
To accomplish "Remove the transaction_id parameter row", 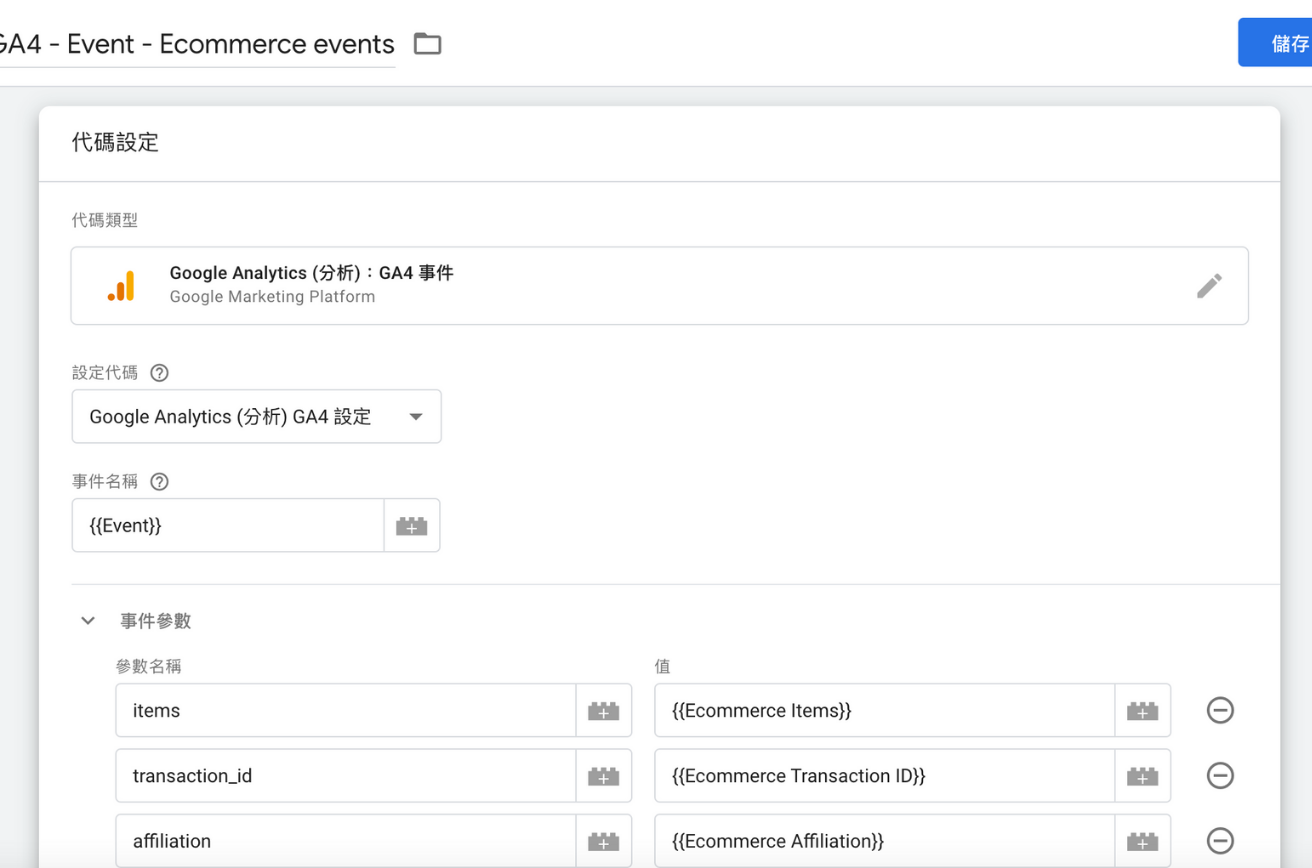I will click(x=1219, y=776).
